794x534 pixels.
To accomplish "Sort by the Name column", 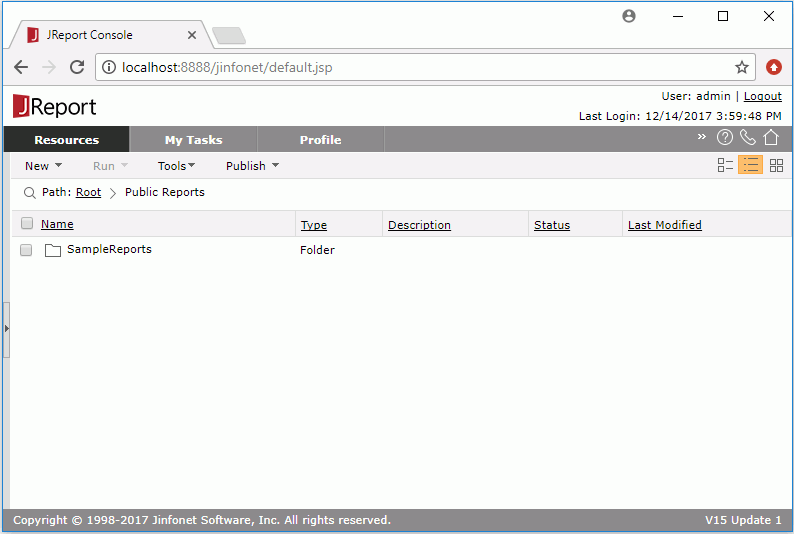I will (57, 224).
